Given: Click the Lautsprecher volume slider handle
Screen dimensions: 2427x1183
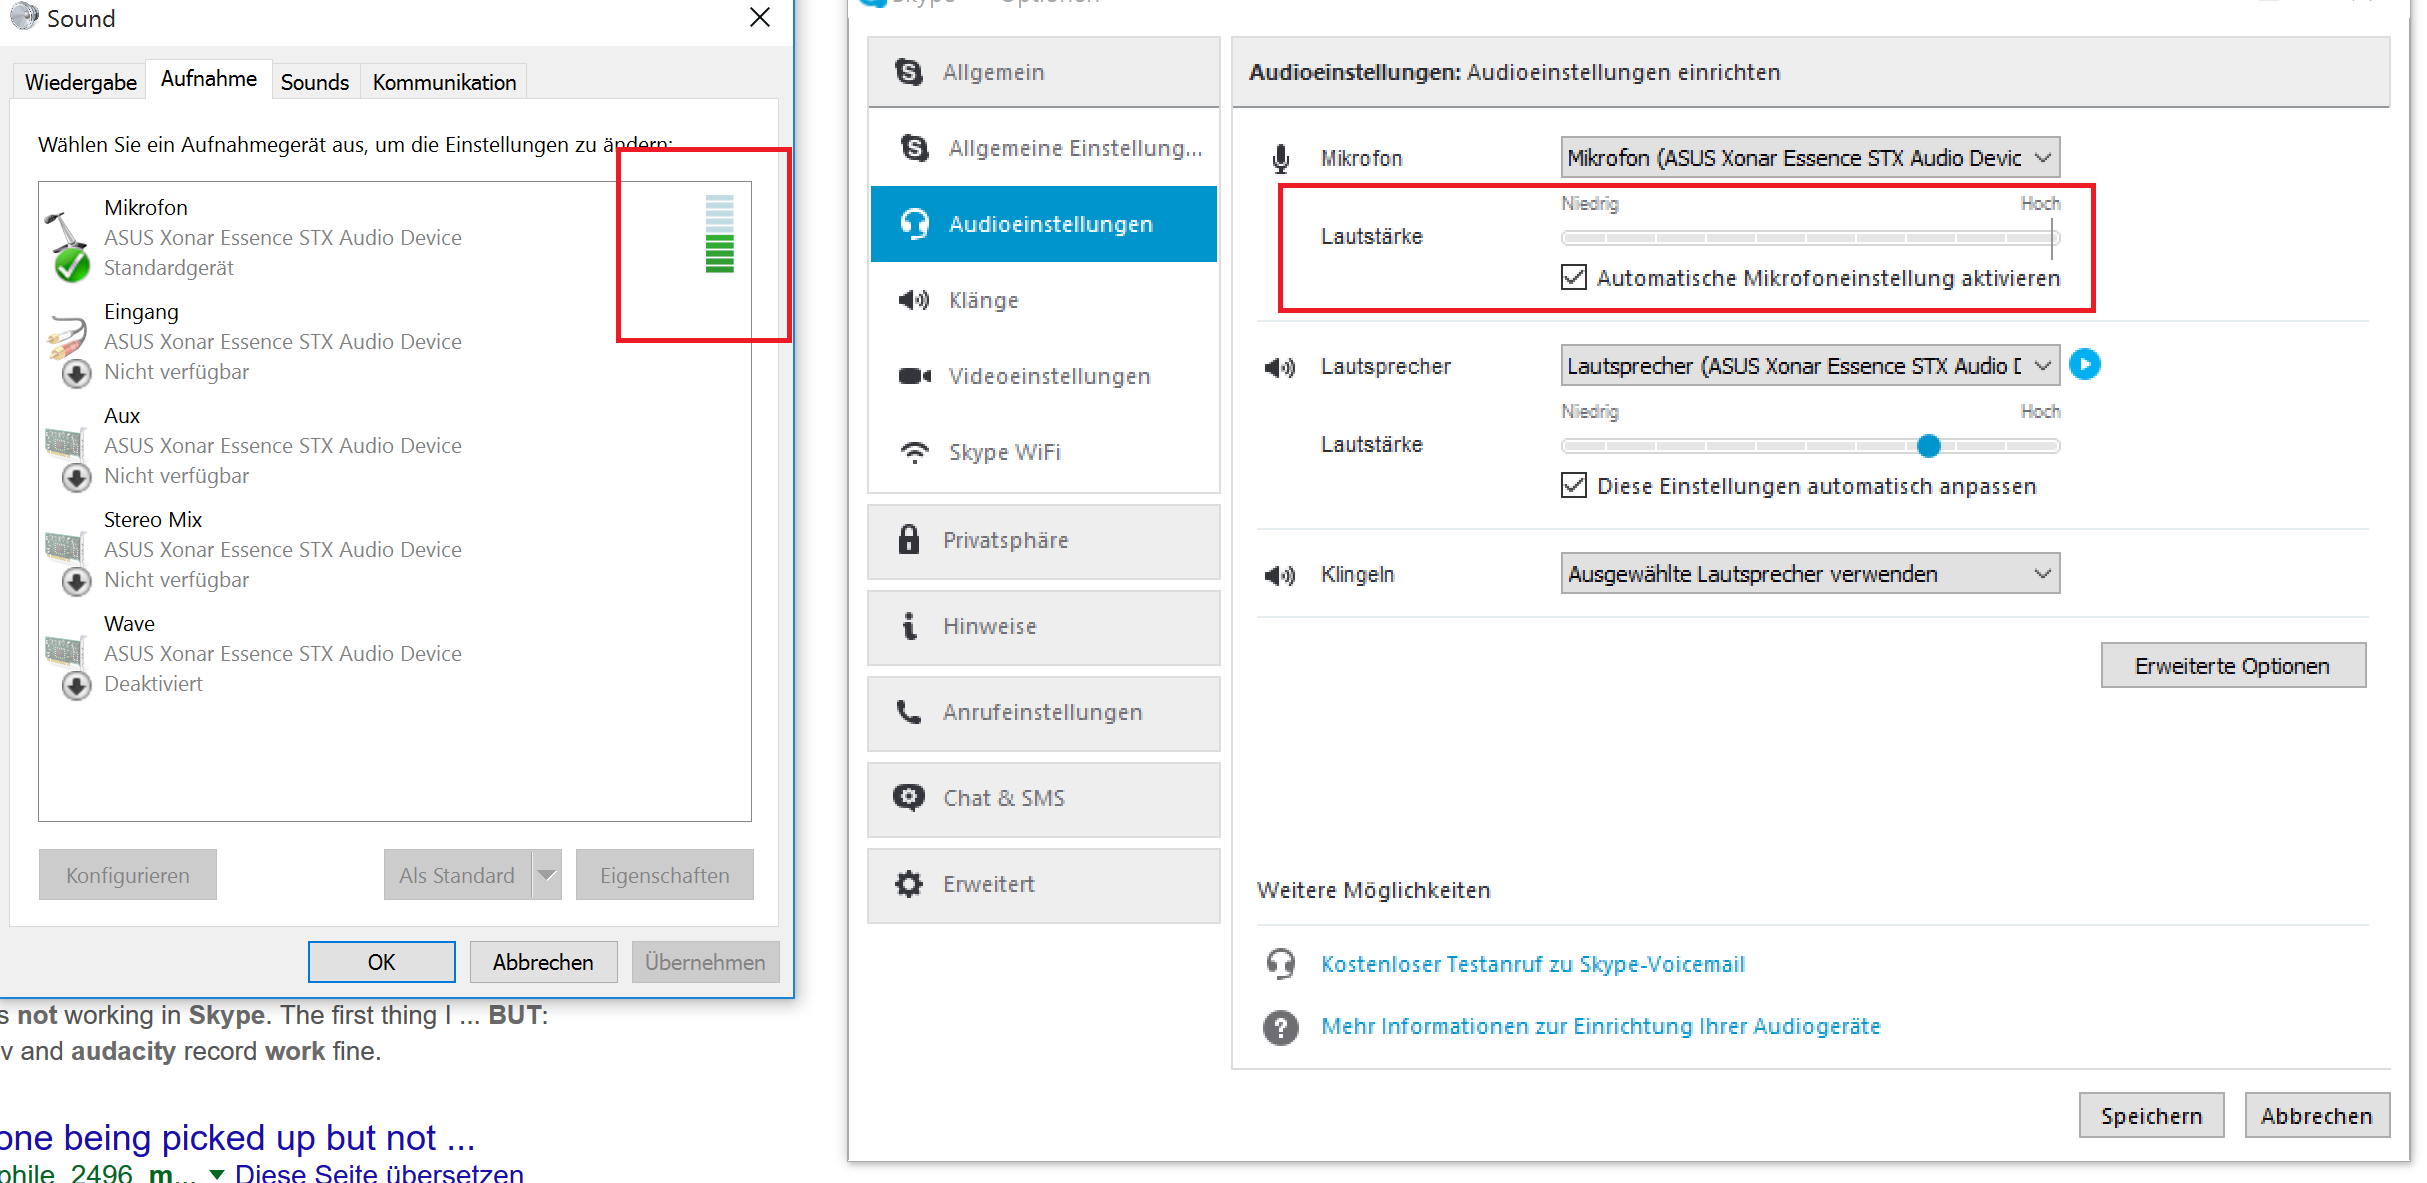Looking at the screenshot, I should (1928, 446).
